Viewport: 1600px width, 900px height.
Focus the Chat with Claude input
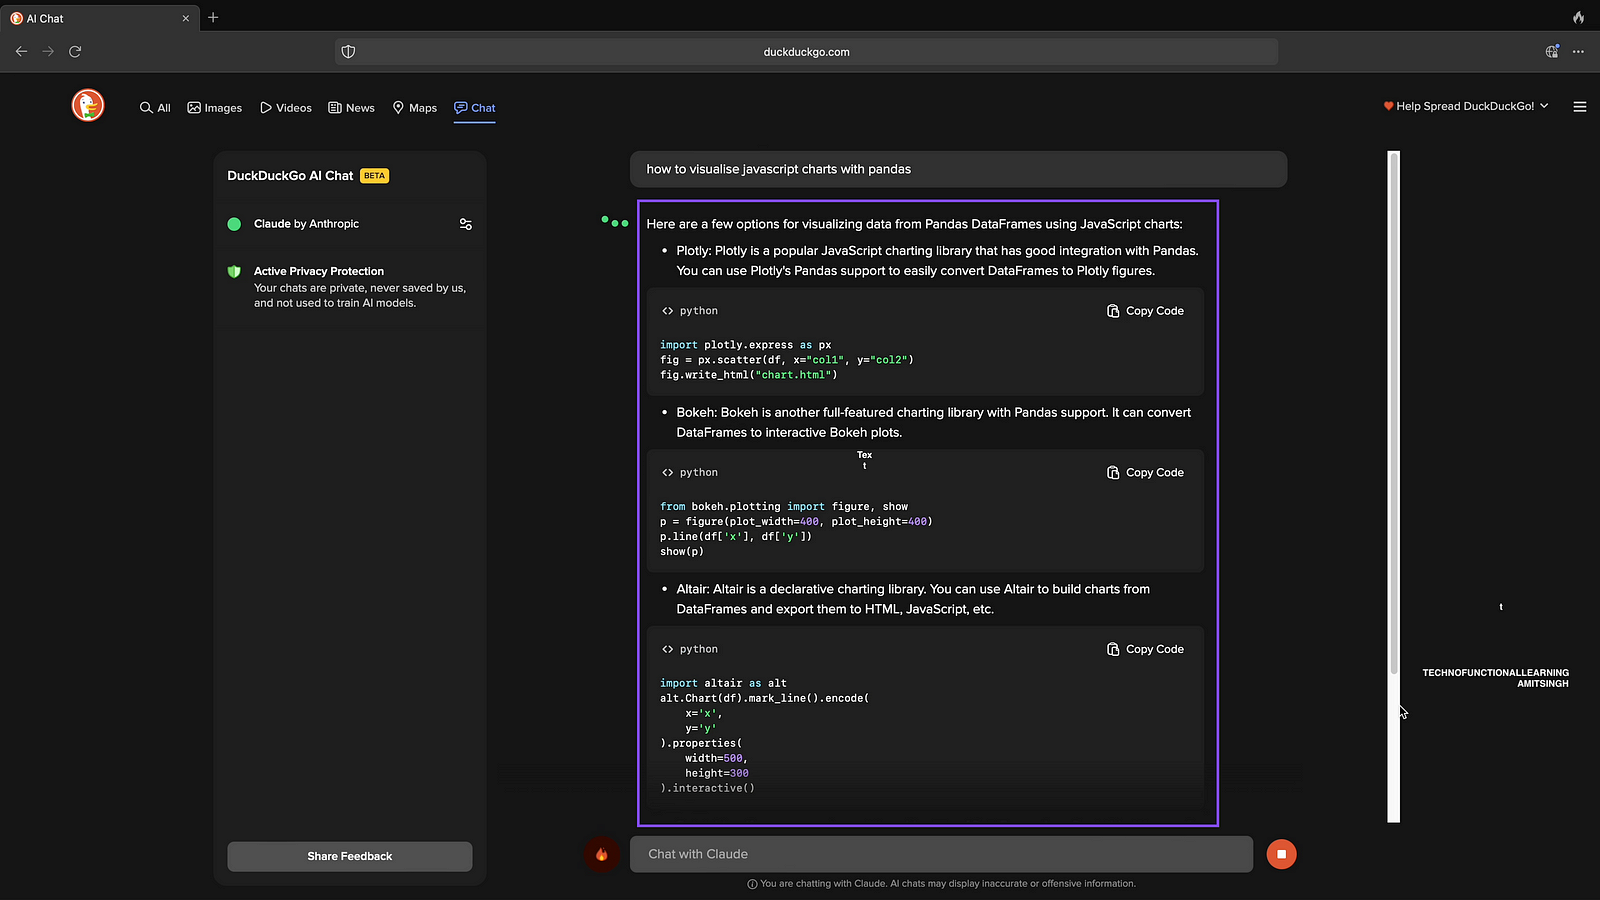click(x=940, y=854)
